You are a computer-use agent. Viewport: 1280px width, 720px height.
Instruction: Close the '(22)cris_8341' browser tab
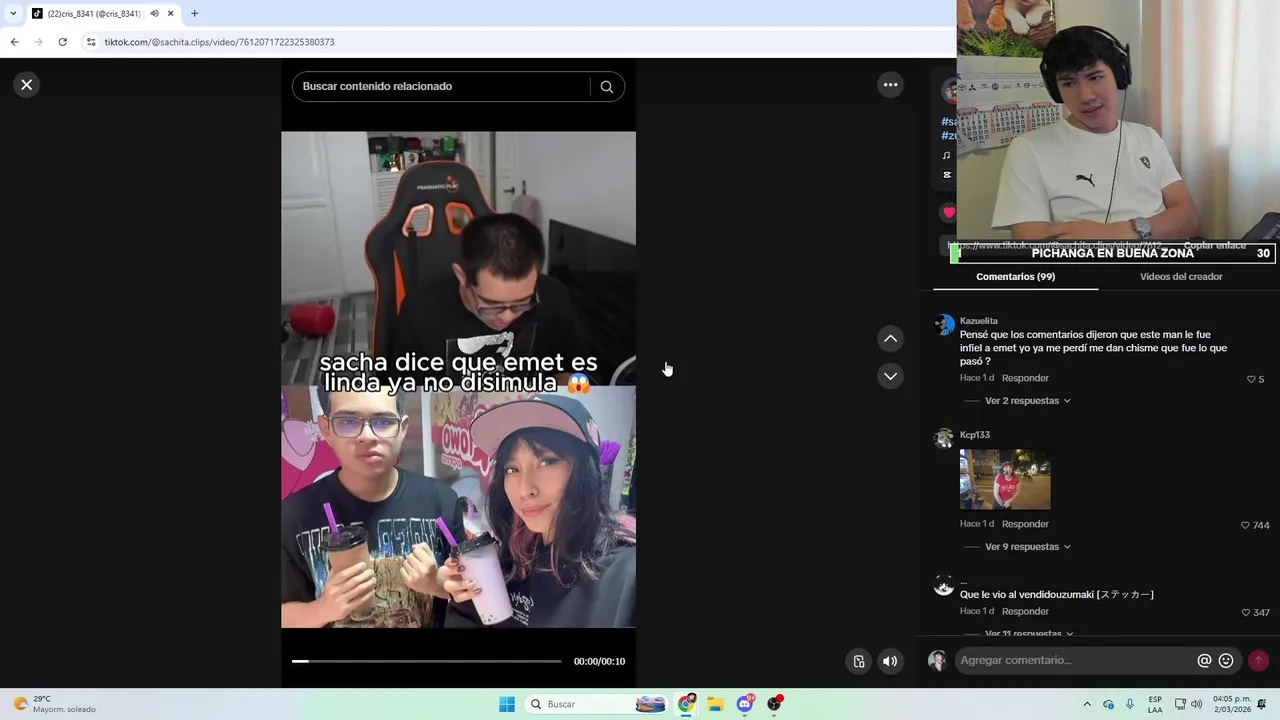pyautogui.click(x=170, y=14)
